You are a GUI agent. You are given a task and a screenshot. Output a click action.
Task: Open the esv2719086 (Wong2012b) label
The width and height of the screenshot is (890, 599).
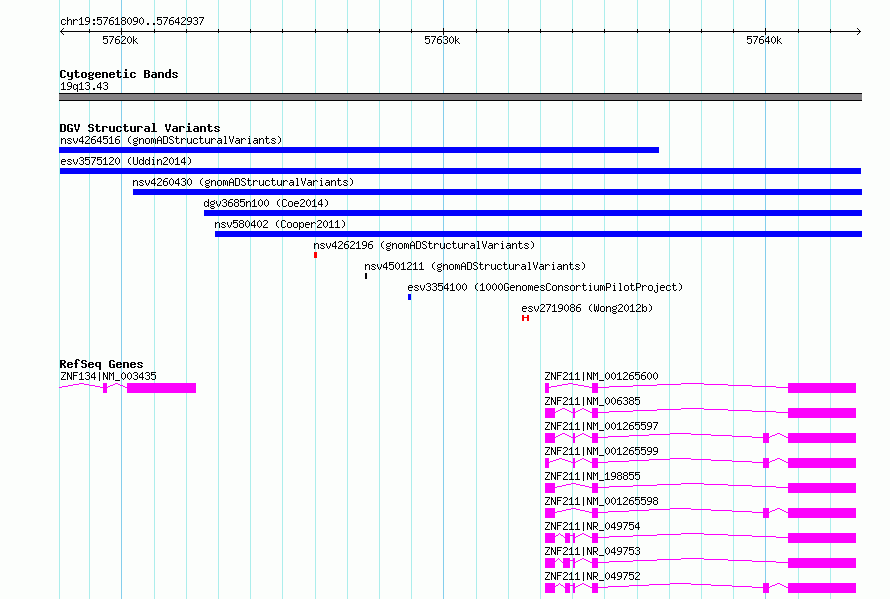point(587,308)
